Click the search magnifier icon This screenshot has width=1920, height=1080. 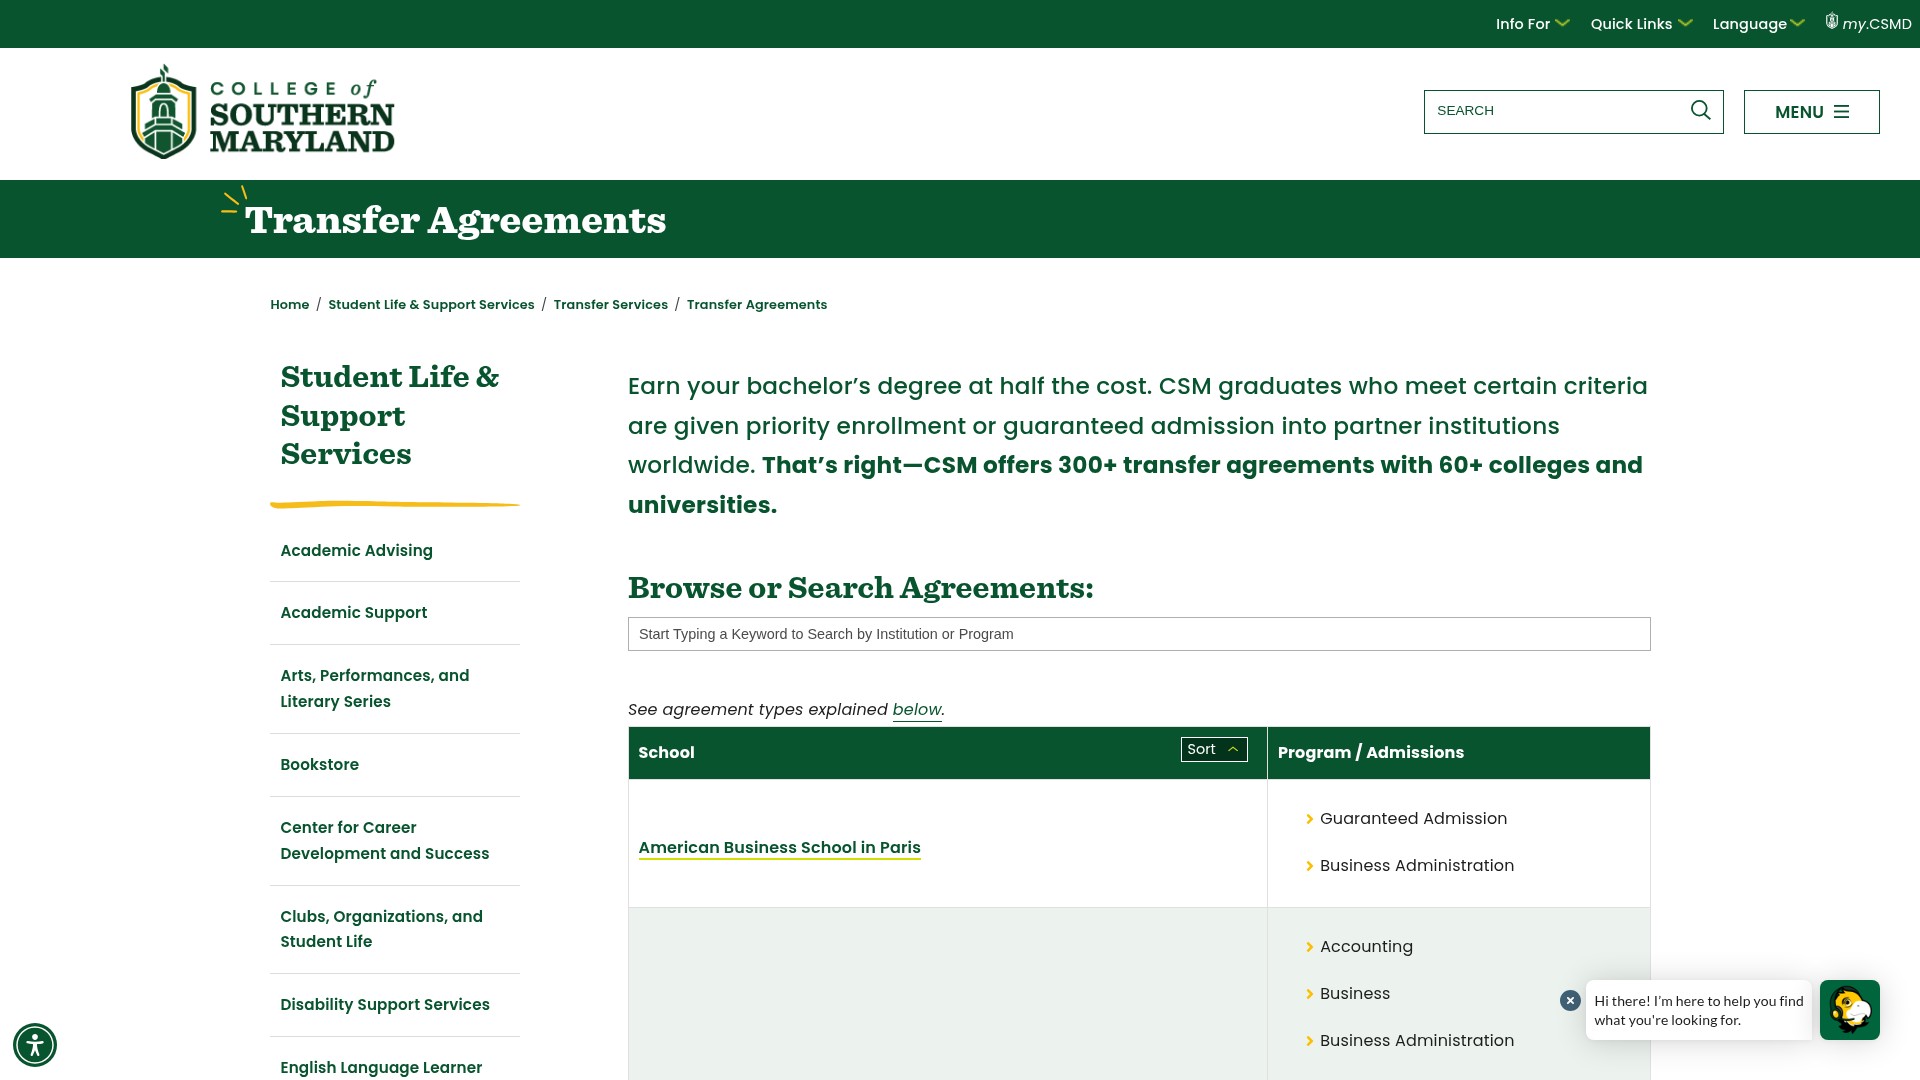pos(1700,110)
